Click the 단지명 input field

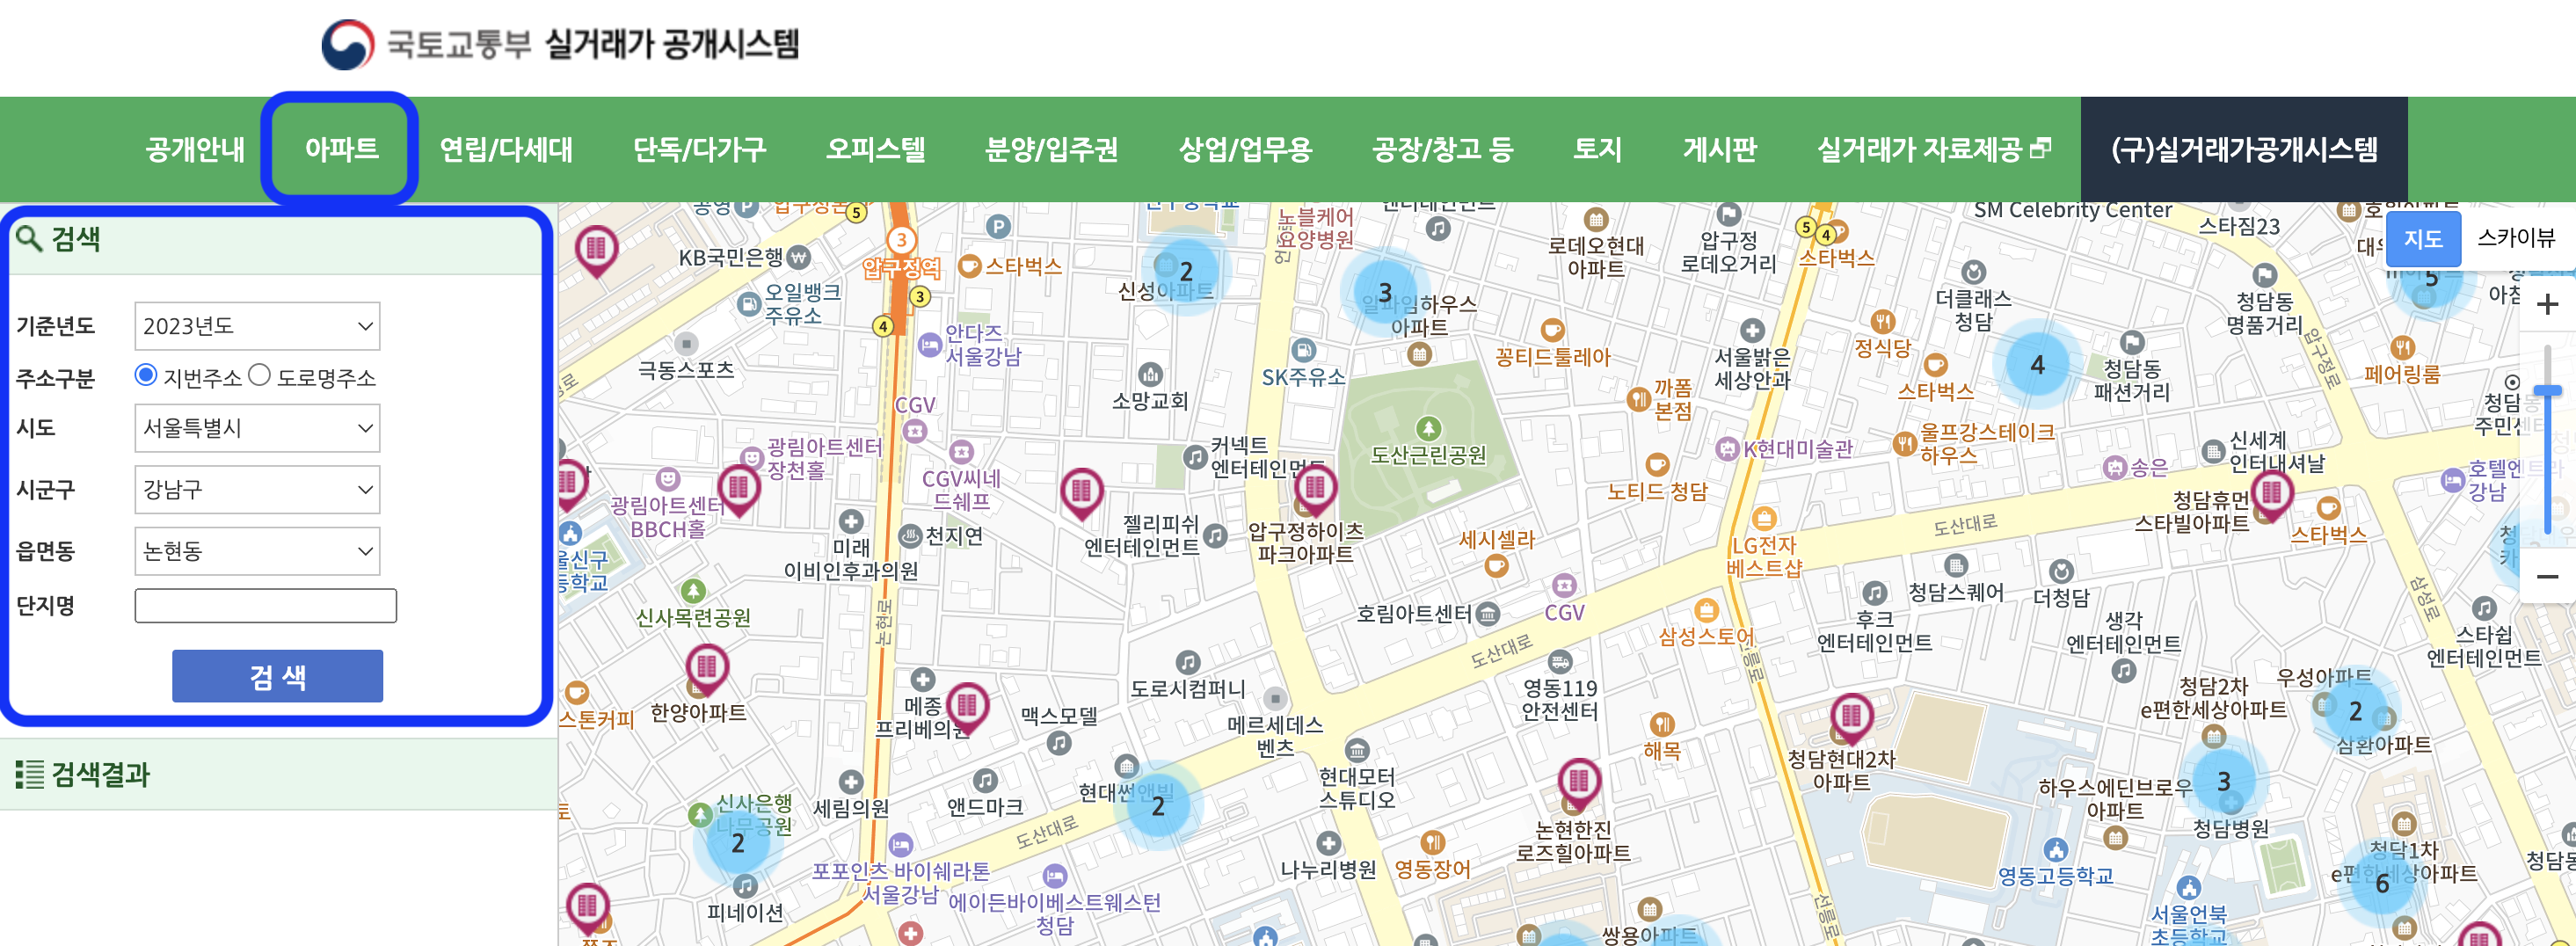click(x=265, y=605)
